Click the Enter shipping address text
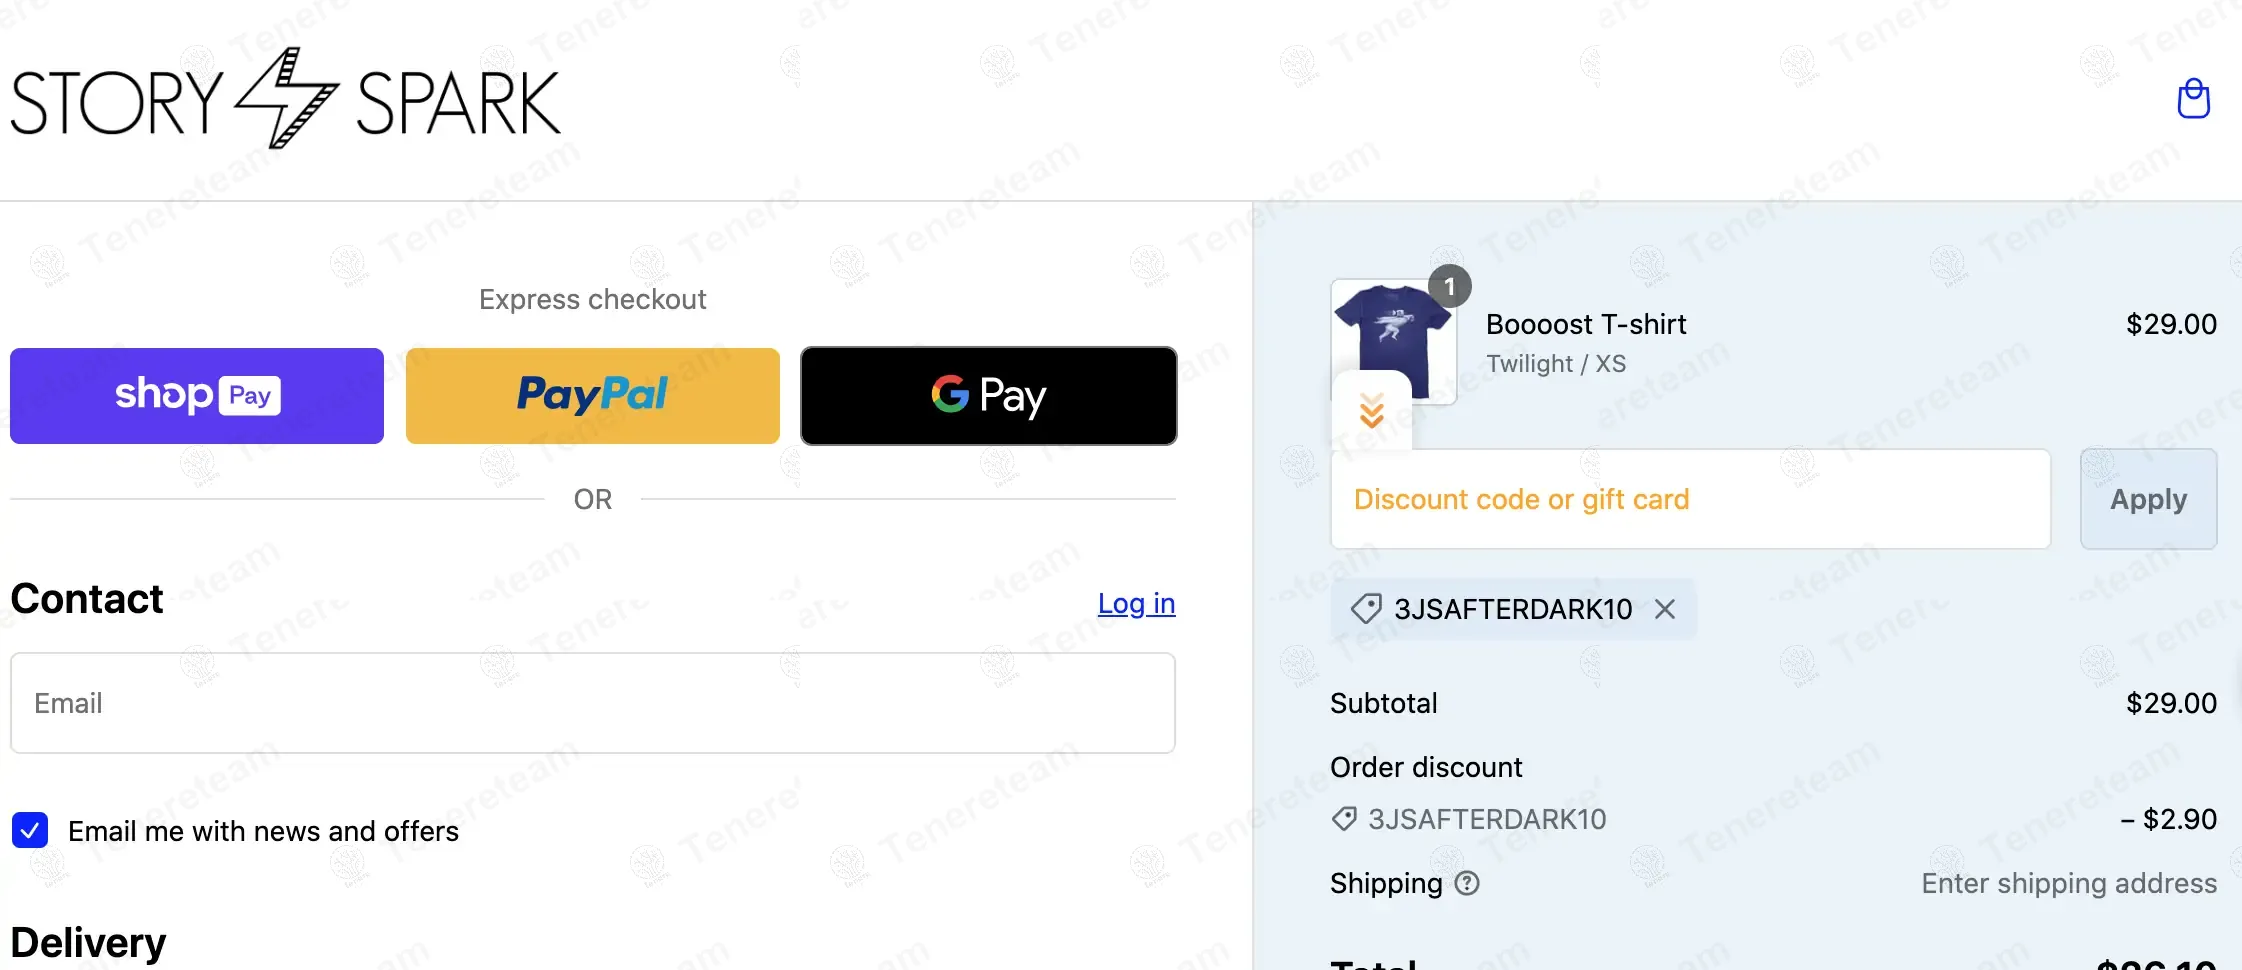 coord(2068,883)
